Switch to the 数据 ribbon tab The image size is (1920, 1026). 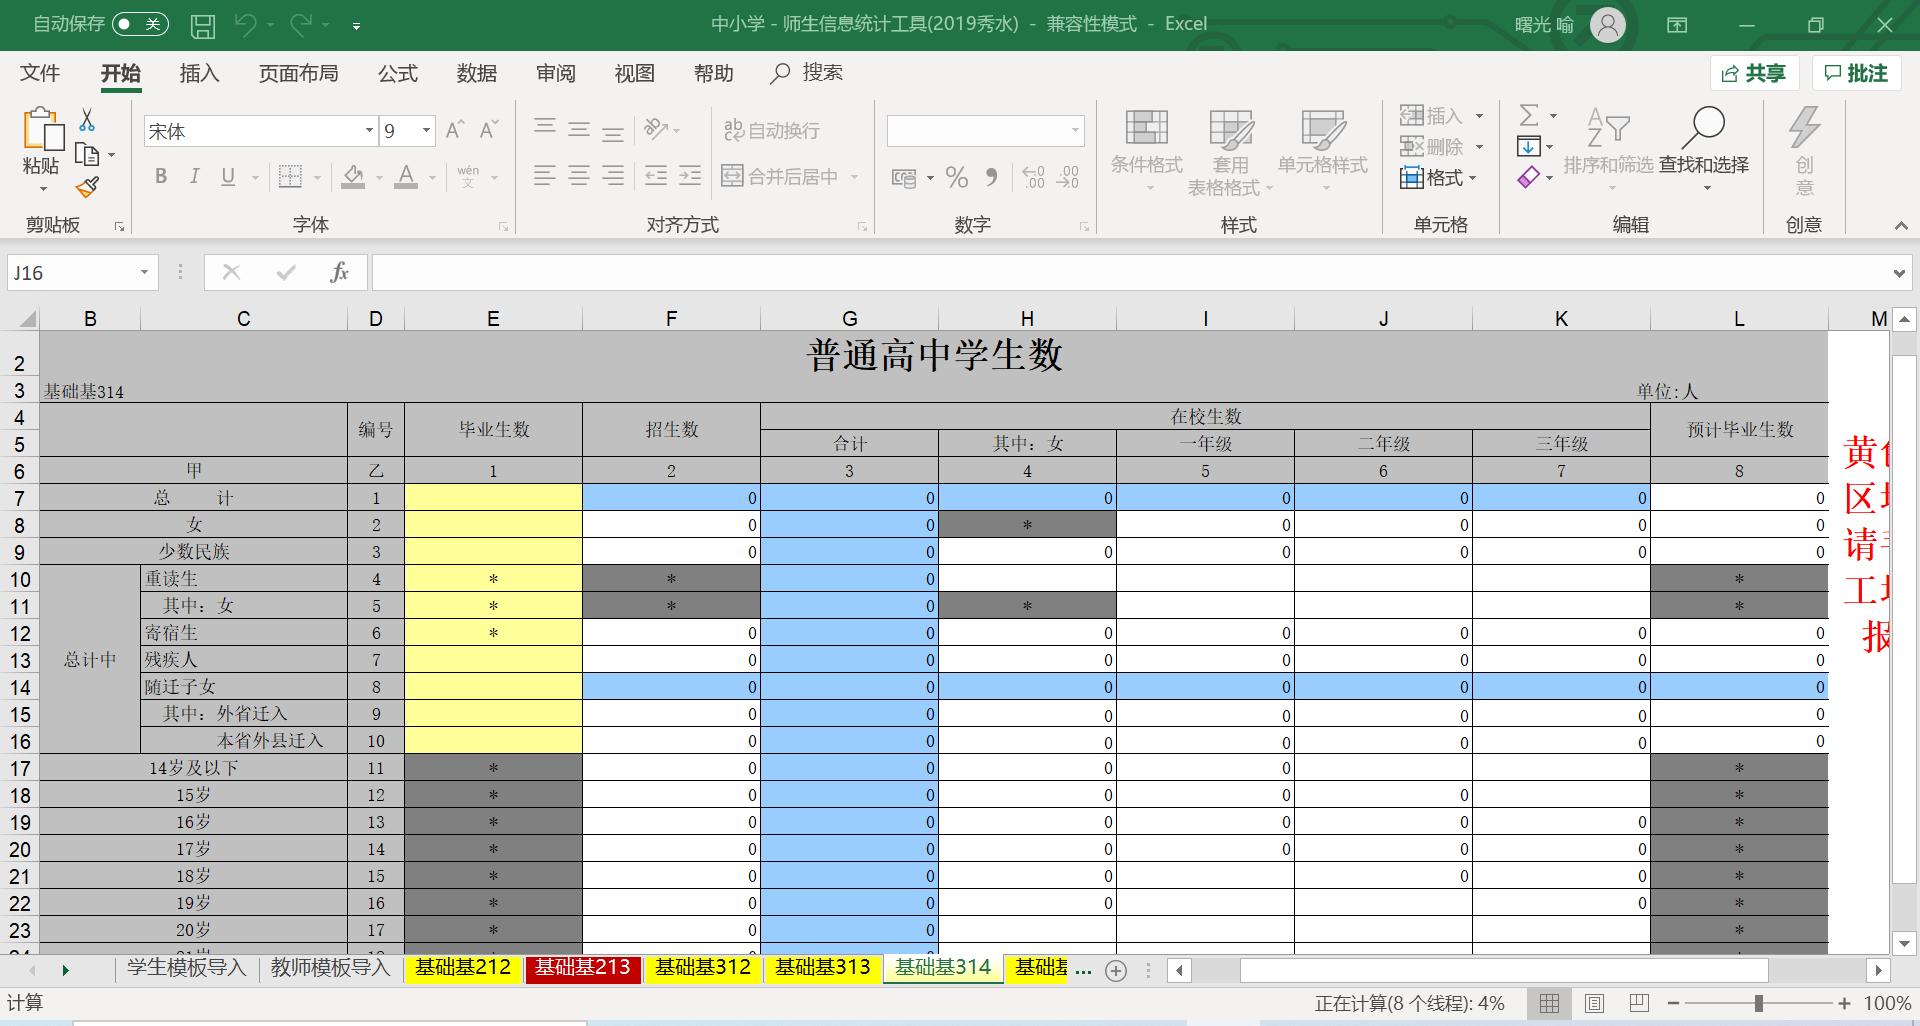coord(477,72)
